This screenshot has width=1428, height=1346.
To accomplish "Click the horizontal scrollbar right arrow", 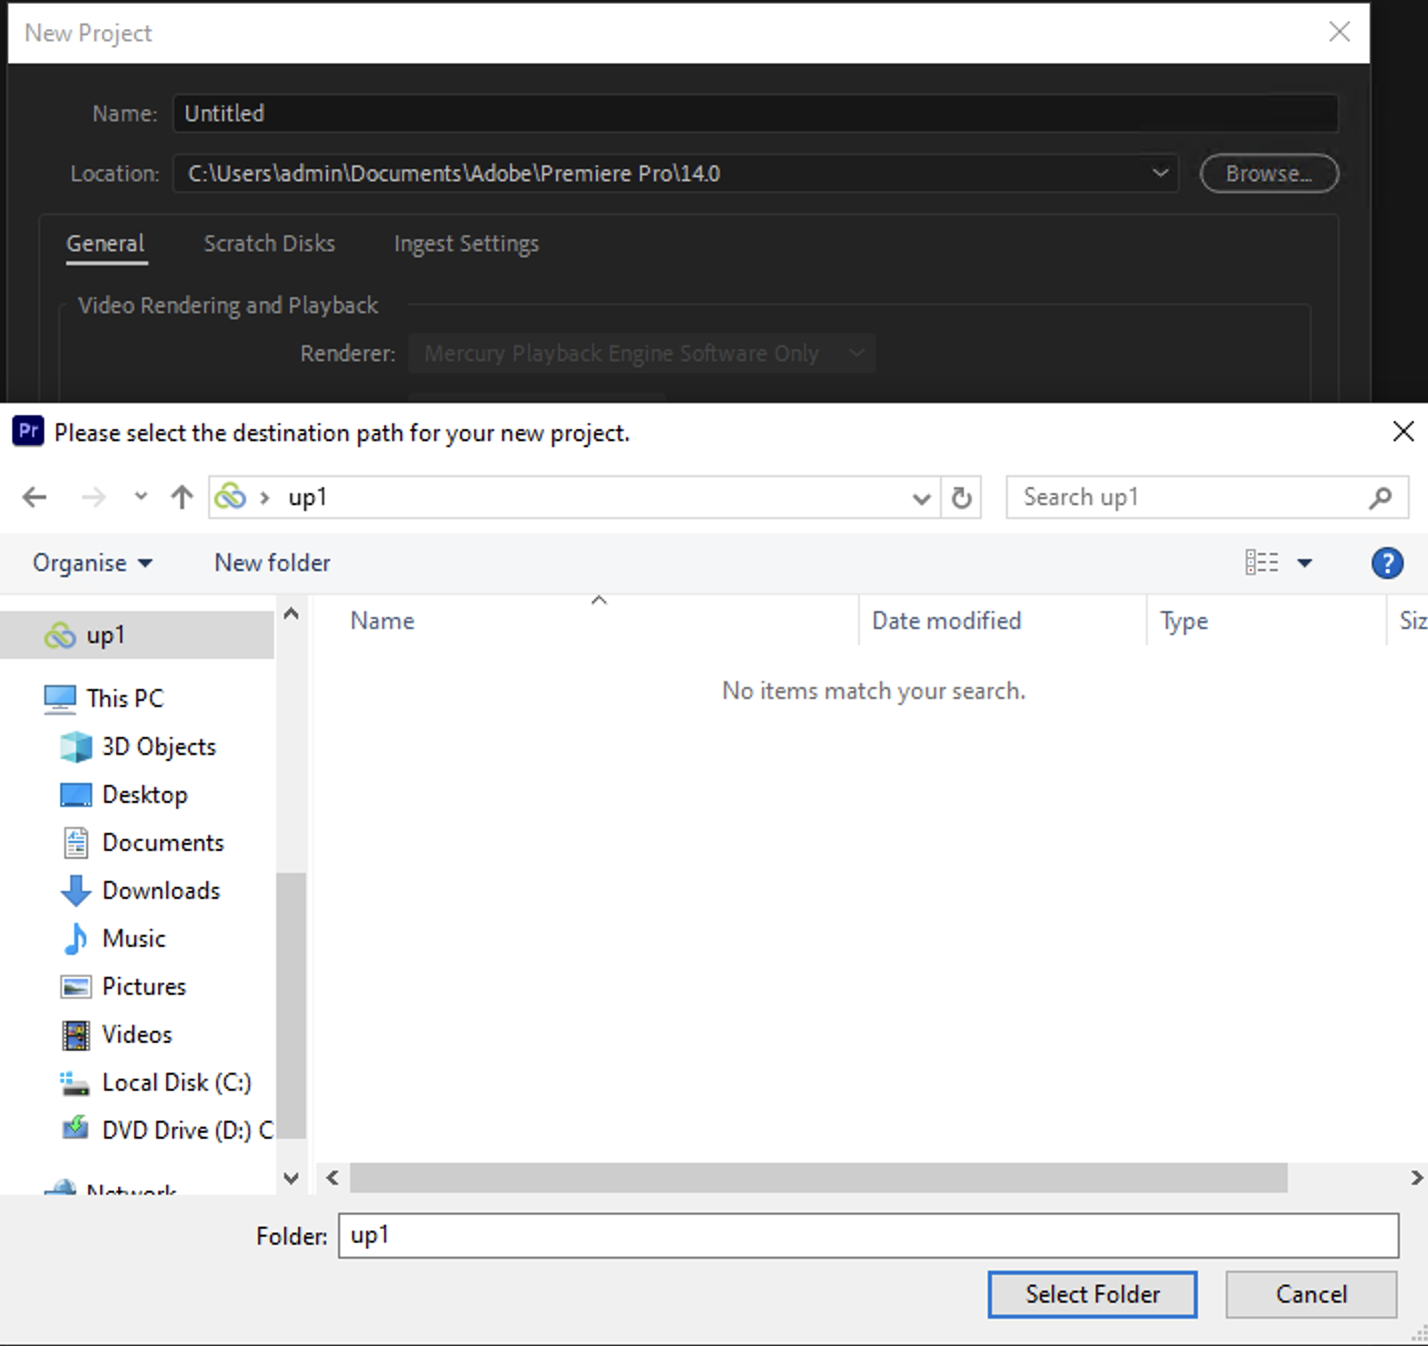I will [x=1416, y=1178].
